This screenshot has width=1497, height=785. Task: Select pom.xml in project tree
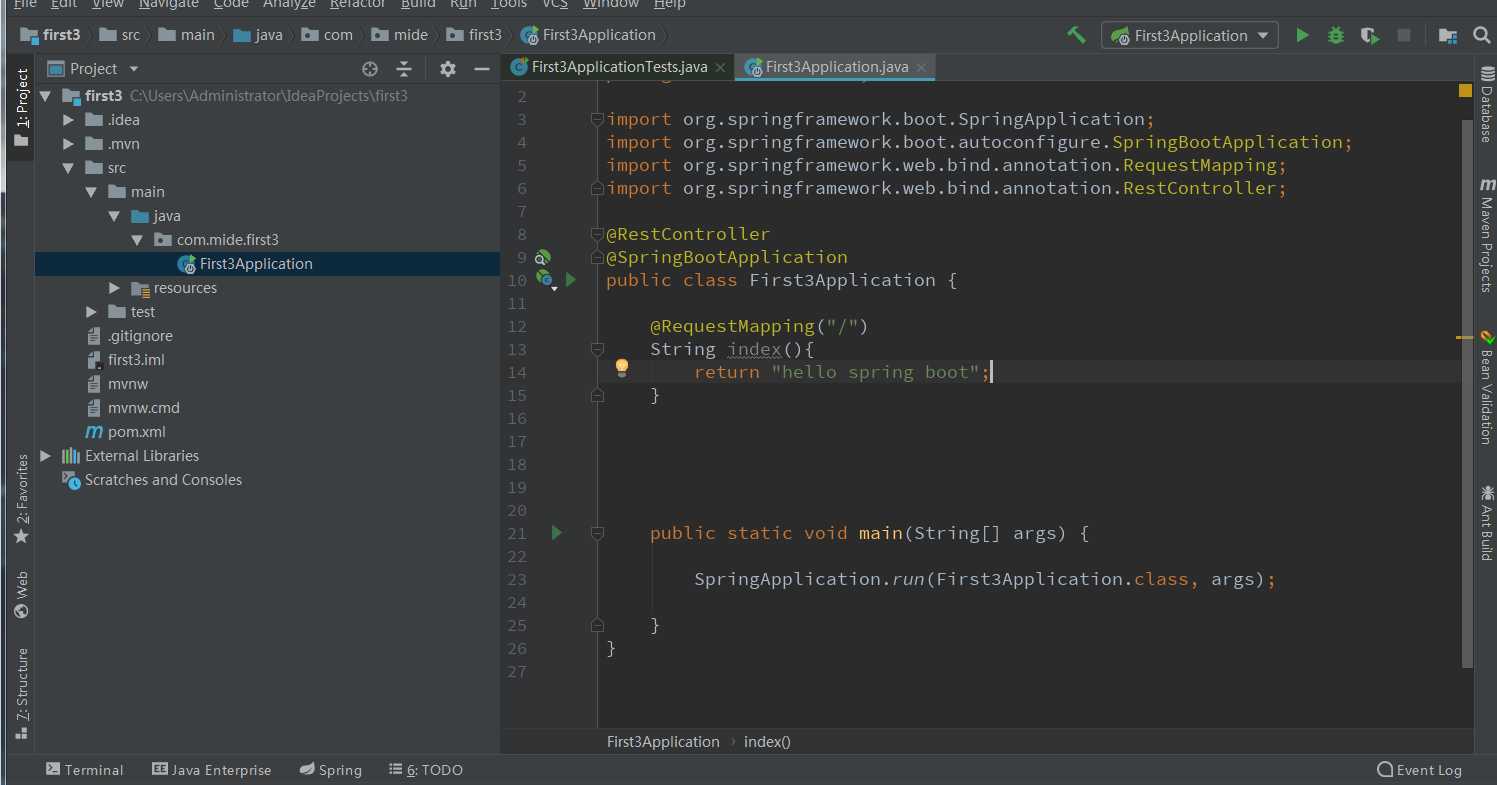pyautogui.click(x=136, y=432)
